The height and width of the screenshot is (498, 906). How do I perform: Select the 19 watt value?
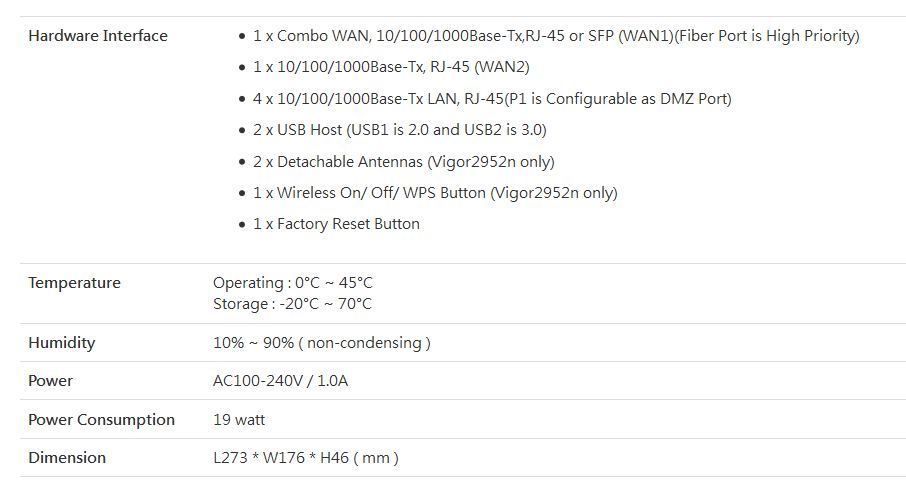click(239, 420)
